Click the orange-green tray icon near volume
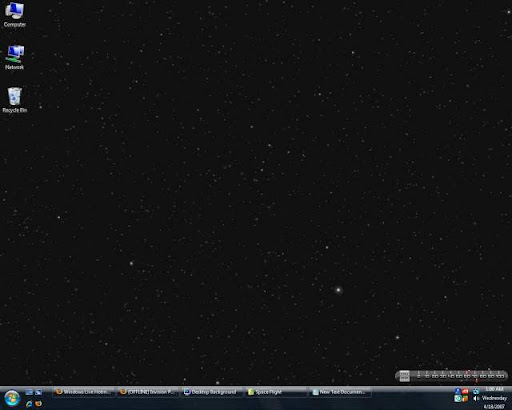Image resolution: width=512 pixels, height=410 pixels. pyautogui.click(x=465, y=398)
